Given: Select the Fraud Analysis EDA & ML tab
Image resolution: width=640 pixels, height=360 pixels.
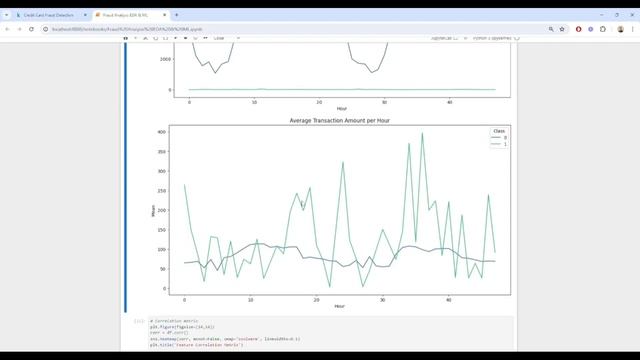Looking at the screenshot, I should point(130,15).
